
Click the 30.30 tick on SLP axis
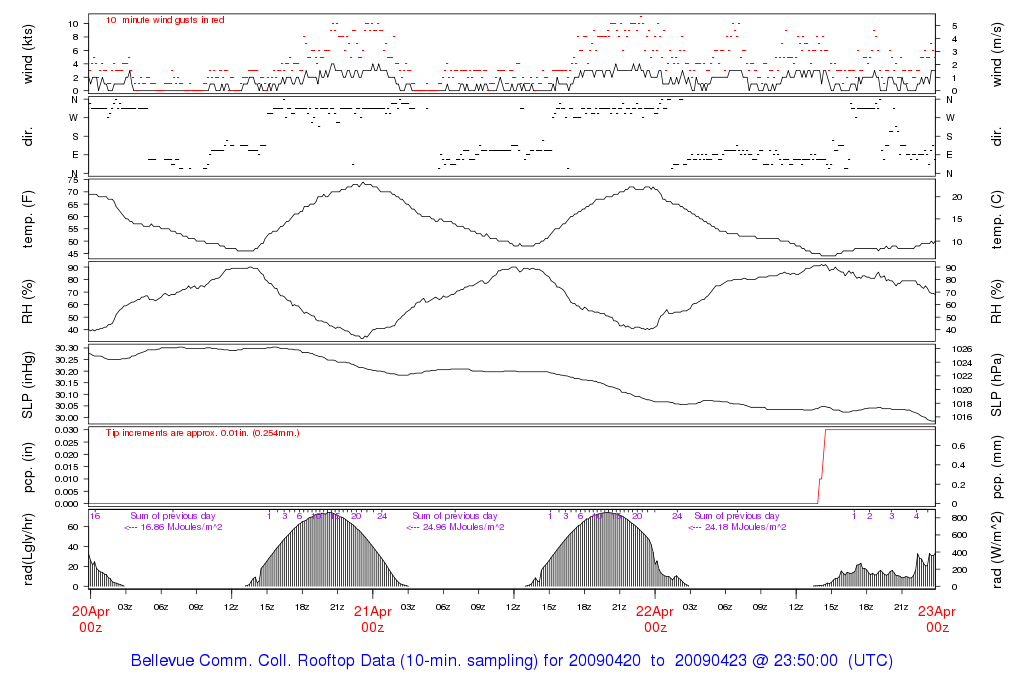pos(67,348)
